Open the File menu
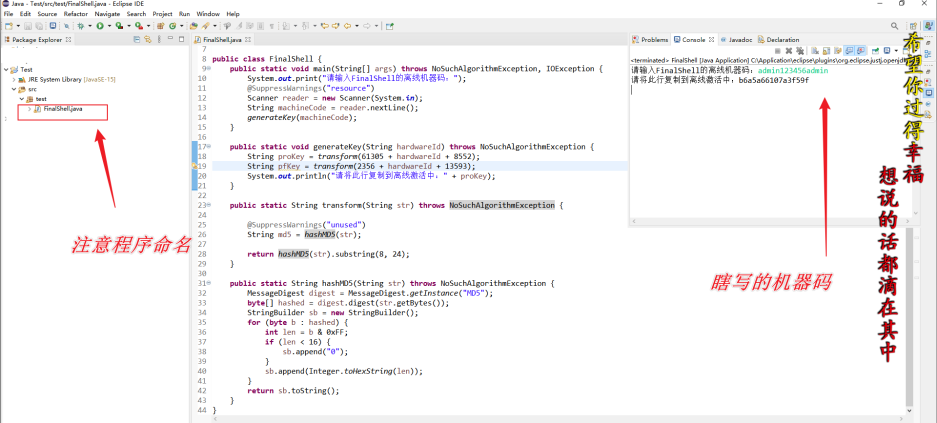The height and width of the screenshot is (423, 937). tap(8, 13)
